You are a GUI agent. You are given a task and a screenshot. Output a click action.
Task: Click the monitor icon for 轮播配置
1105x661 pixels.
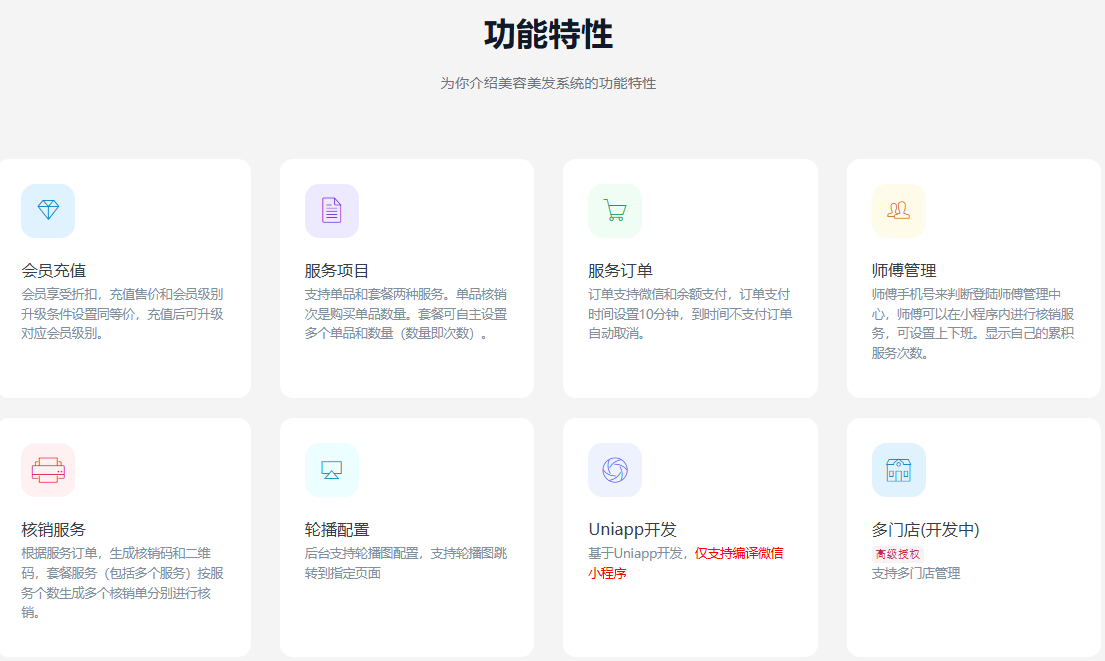pos(331,470)
